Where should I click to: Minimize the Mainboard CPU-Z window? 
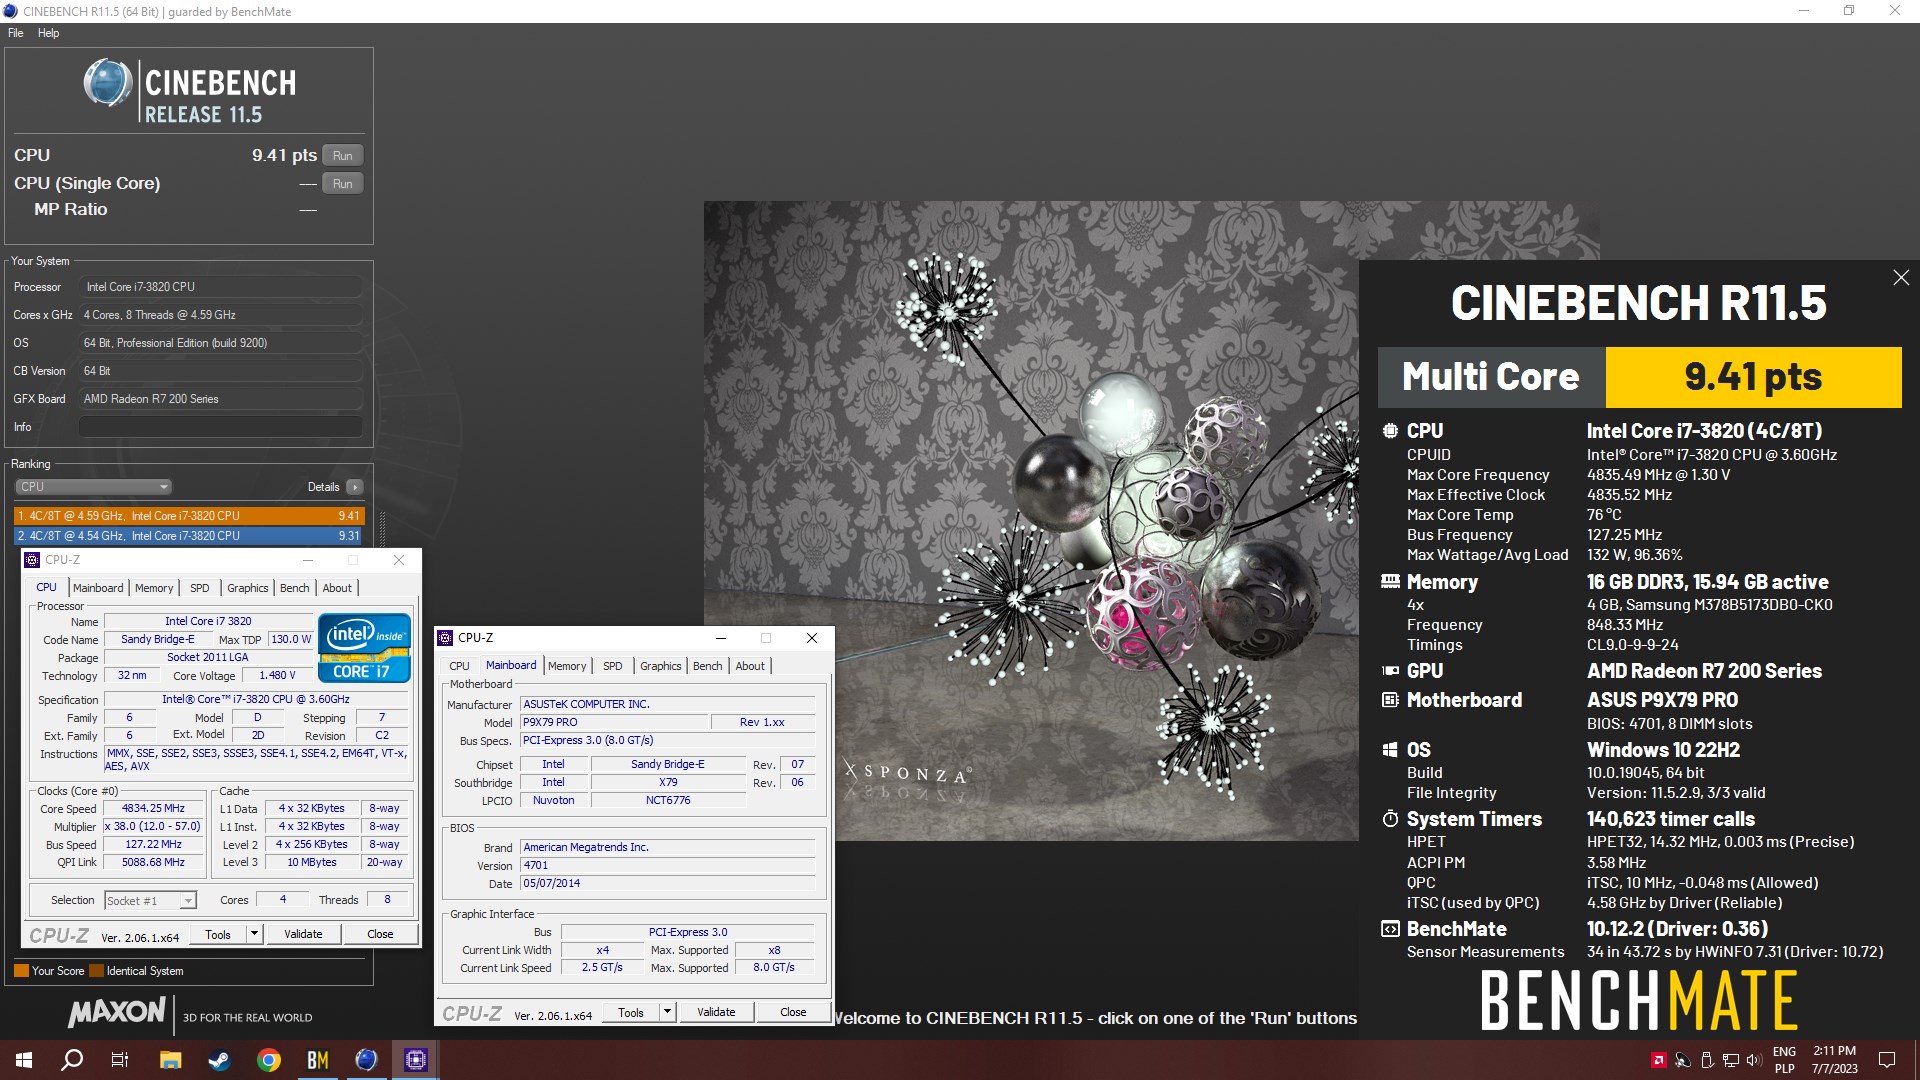[x=721, y=638]
